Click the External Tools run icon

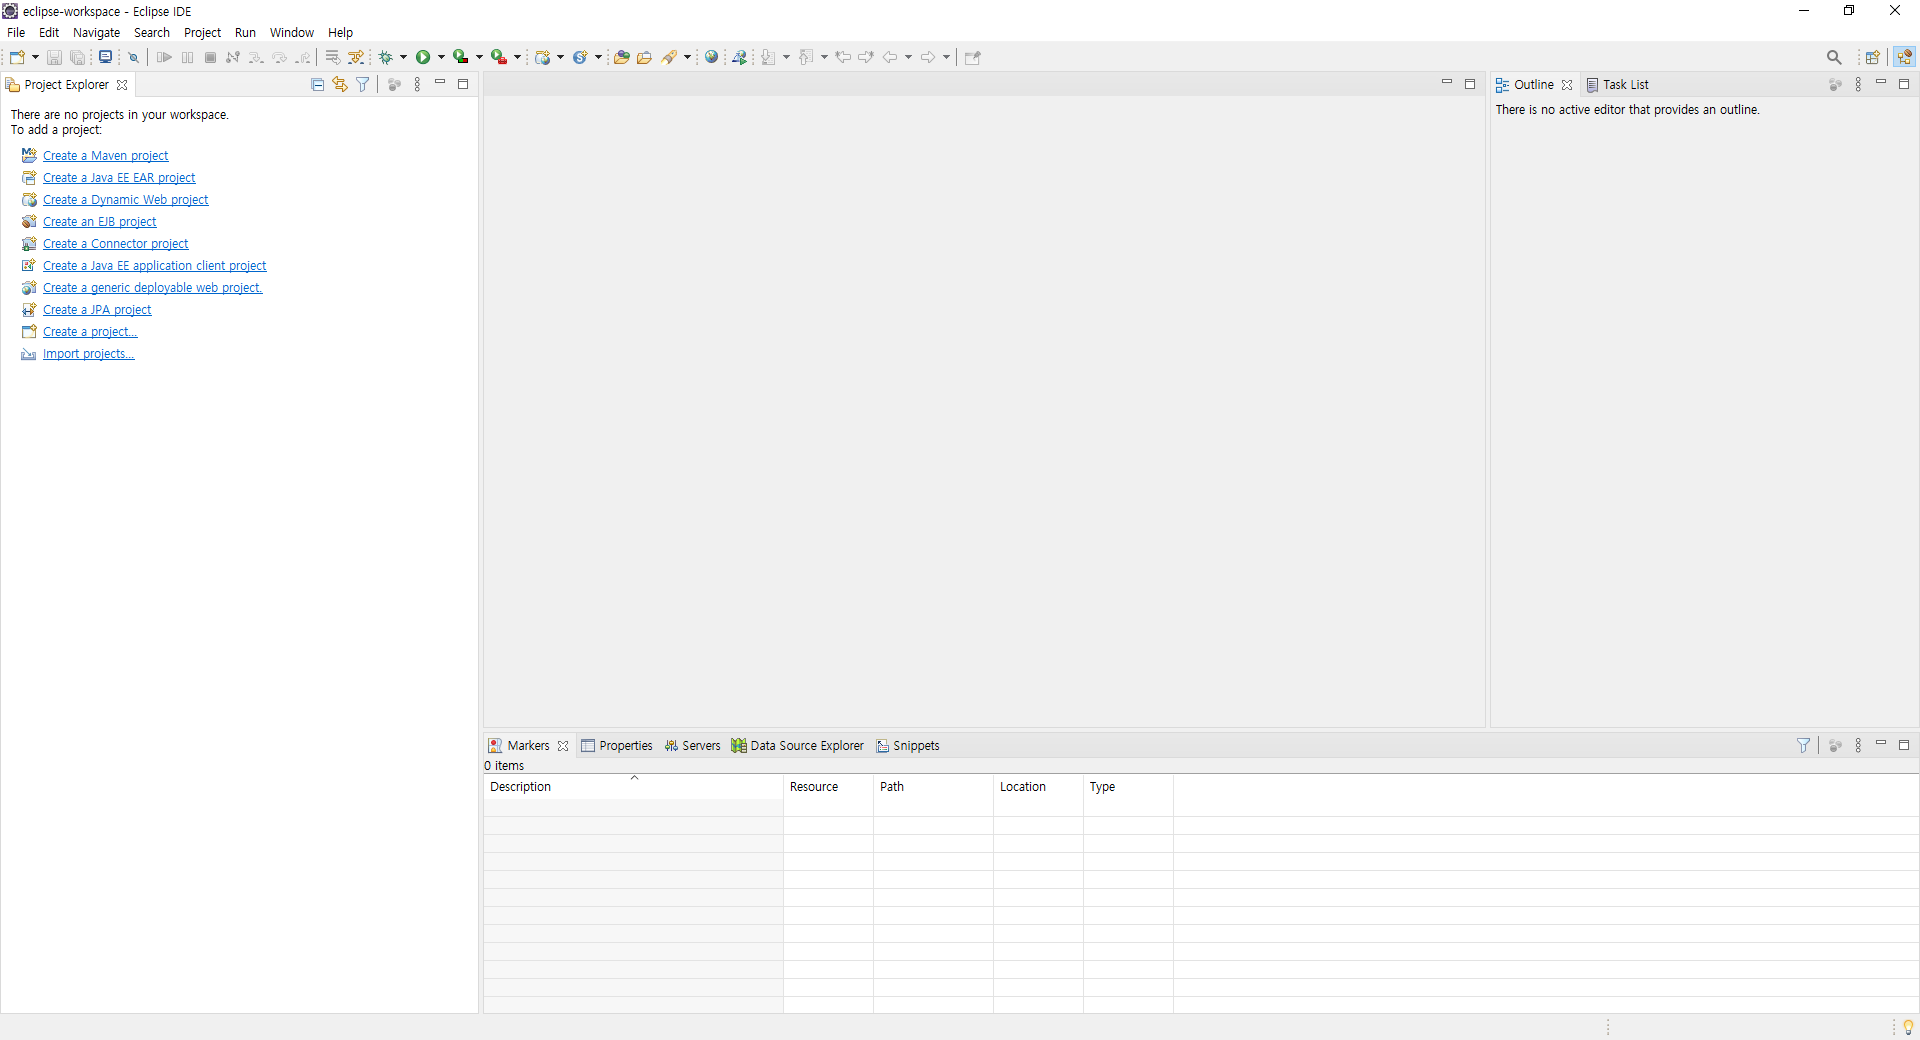(498, 57)
